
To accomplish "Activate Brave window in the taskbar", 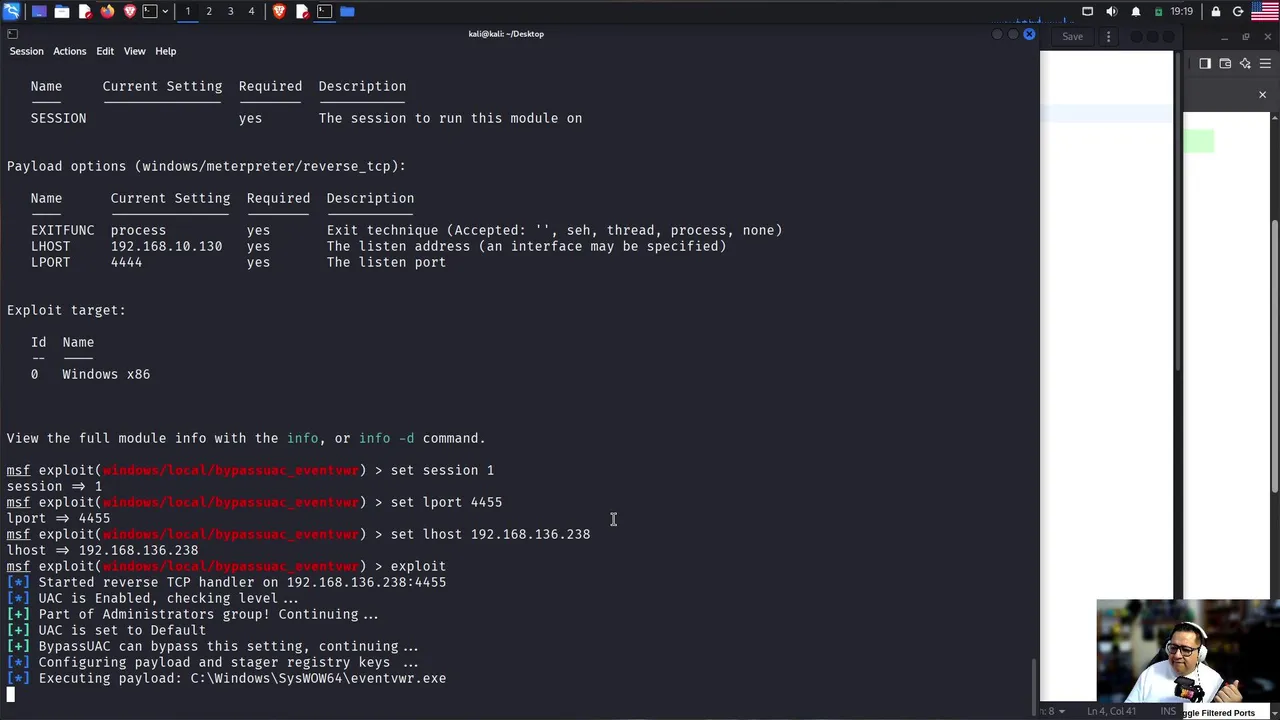I will 279,11.
